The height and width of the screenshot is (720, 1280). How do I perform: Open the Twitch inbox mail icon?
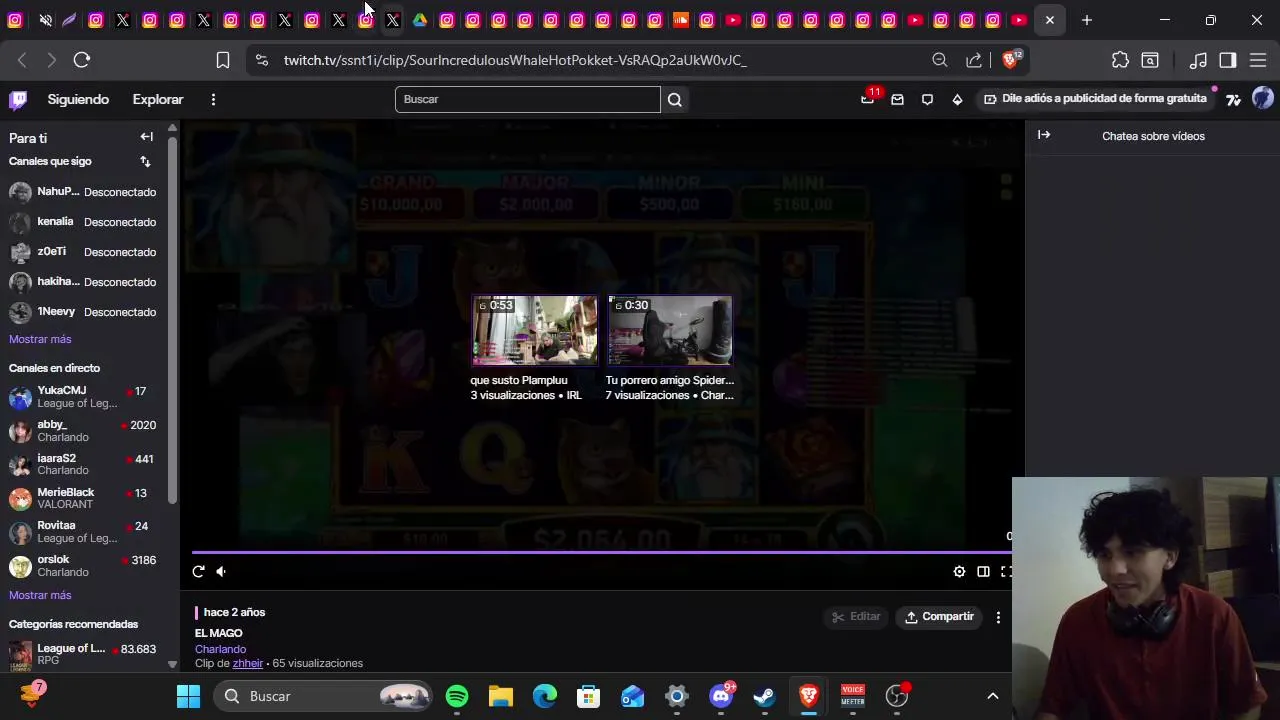(897, 99)
